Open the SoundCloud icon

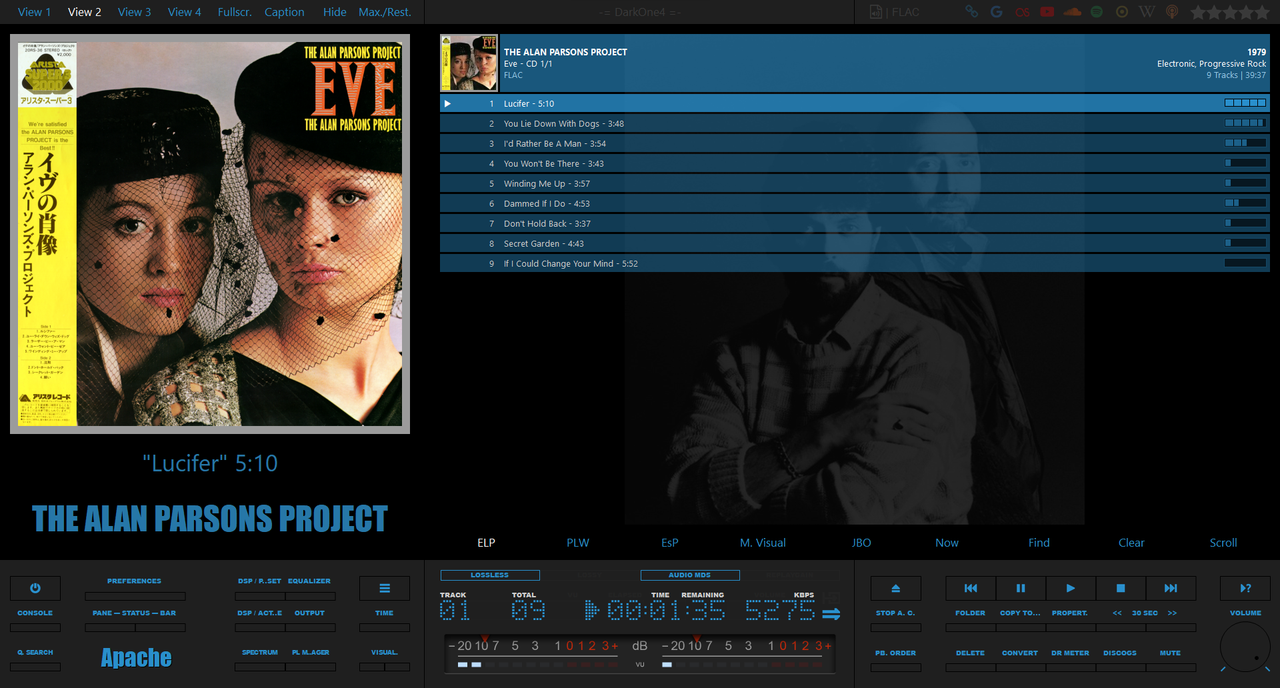tap(1072, 12)
